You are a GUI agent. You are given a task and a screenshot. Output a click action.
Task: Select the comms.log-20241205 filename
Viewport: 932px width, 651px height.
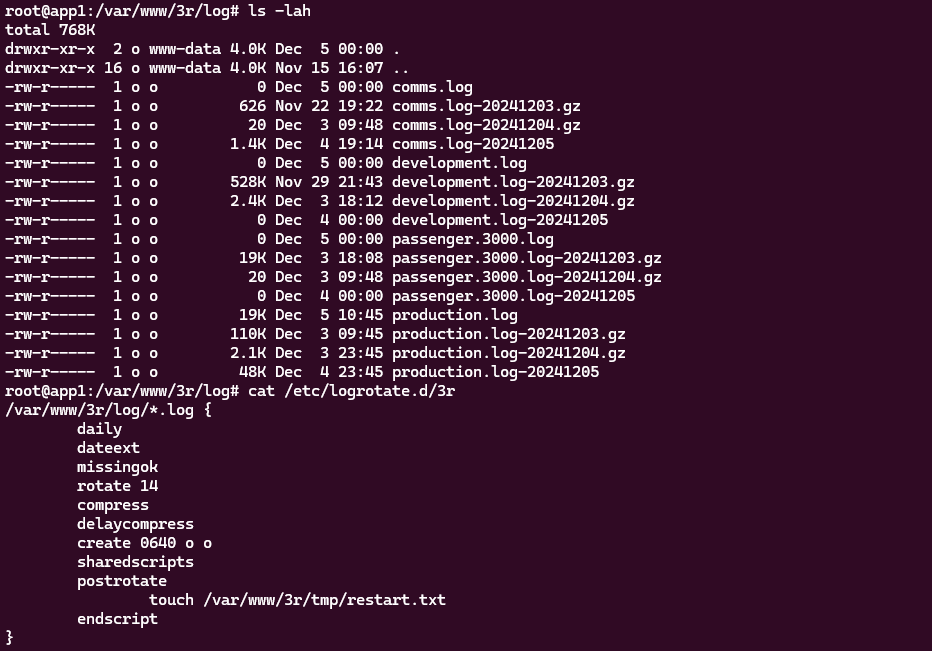(473, 144)
